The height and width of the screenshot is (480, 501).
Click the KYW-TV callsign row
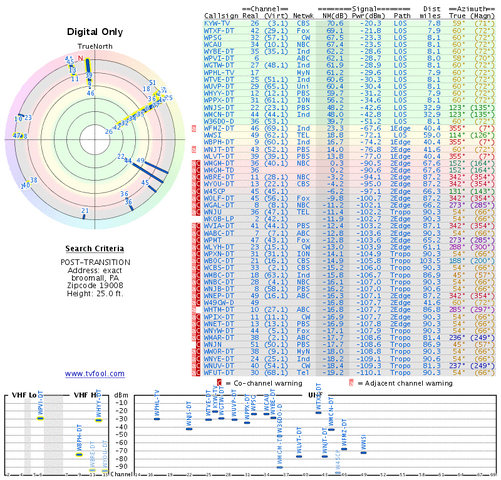[x=349, y=23]
